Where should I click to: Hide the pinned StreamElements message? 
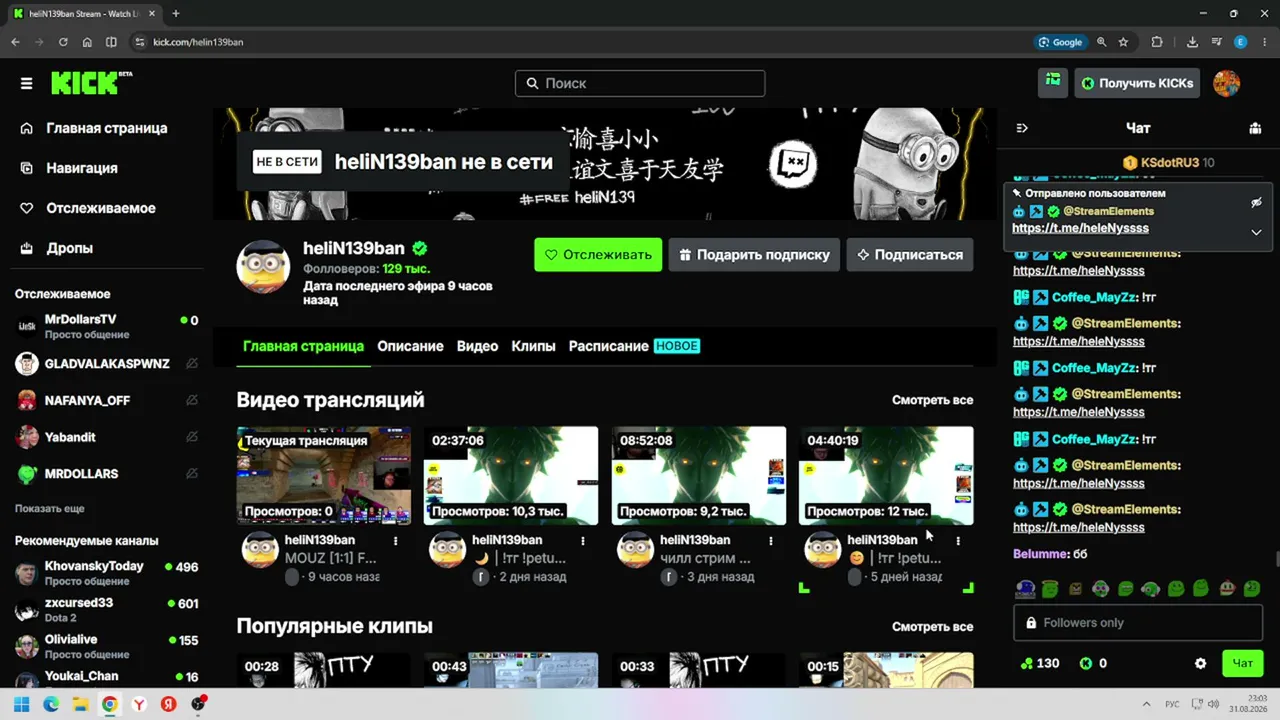tap(1256, 202)
